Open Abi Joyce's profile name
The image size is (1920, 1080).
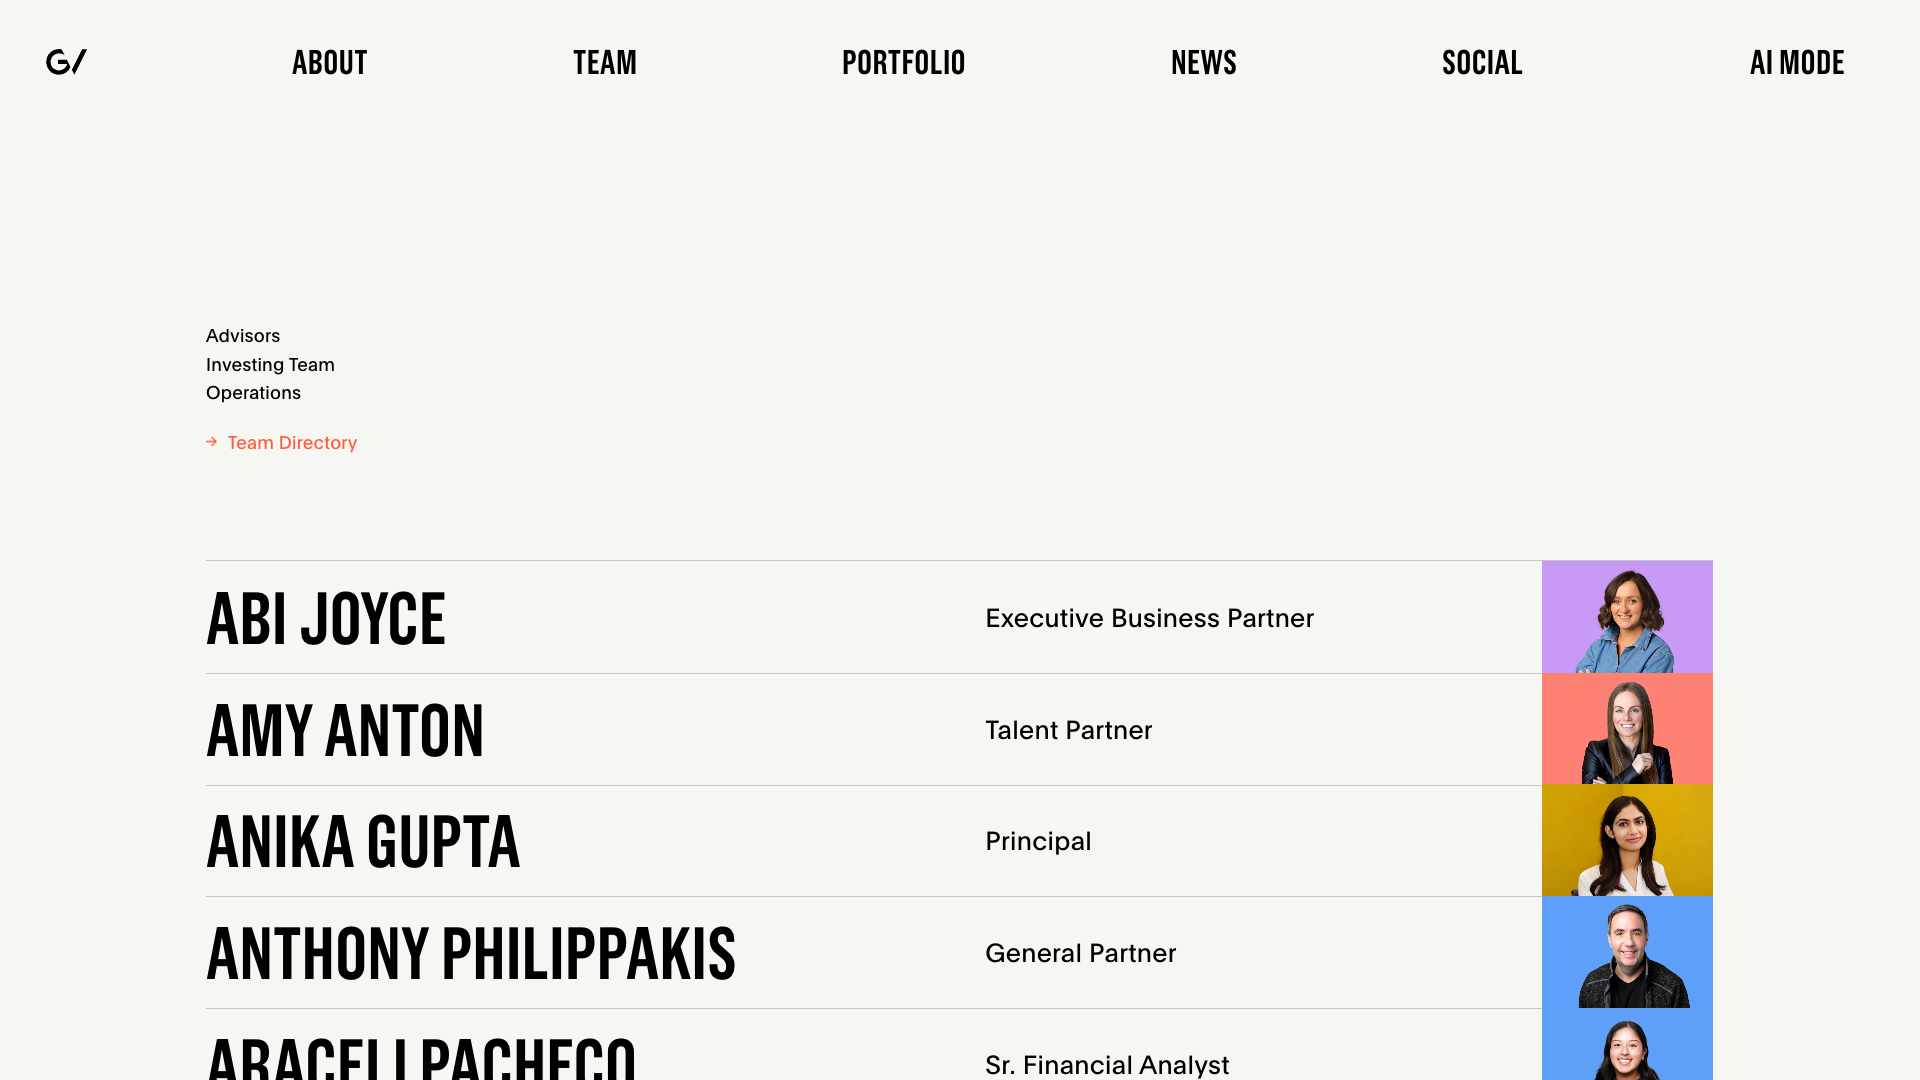[x=326, y=619]
